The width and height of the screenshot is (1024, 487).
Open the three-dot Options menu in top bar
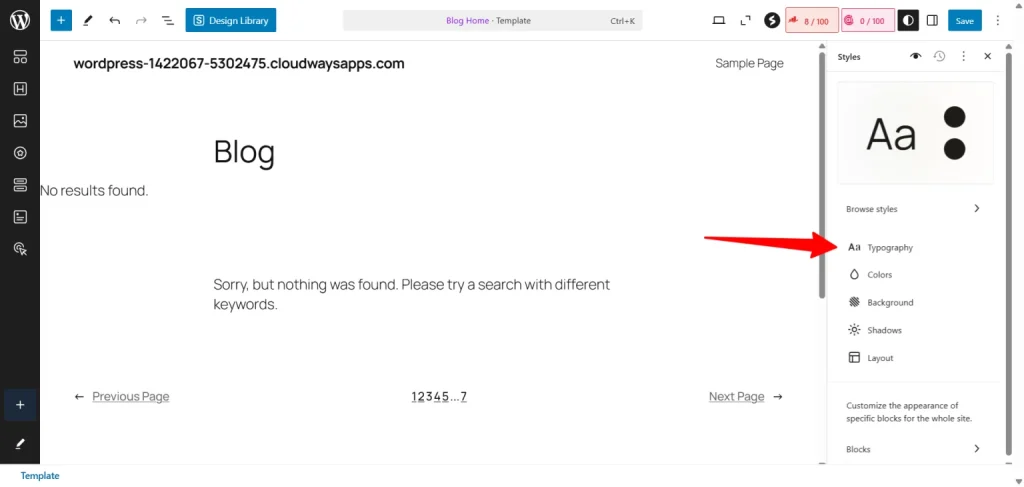pos(997,20)
